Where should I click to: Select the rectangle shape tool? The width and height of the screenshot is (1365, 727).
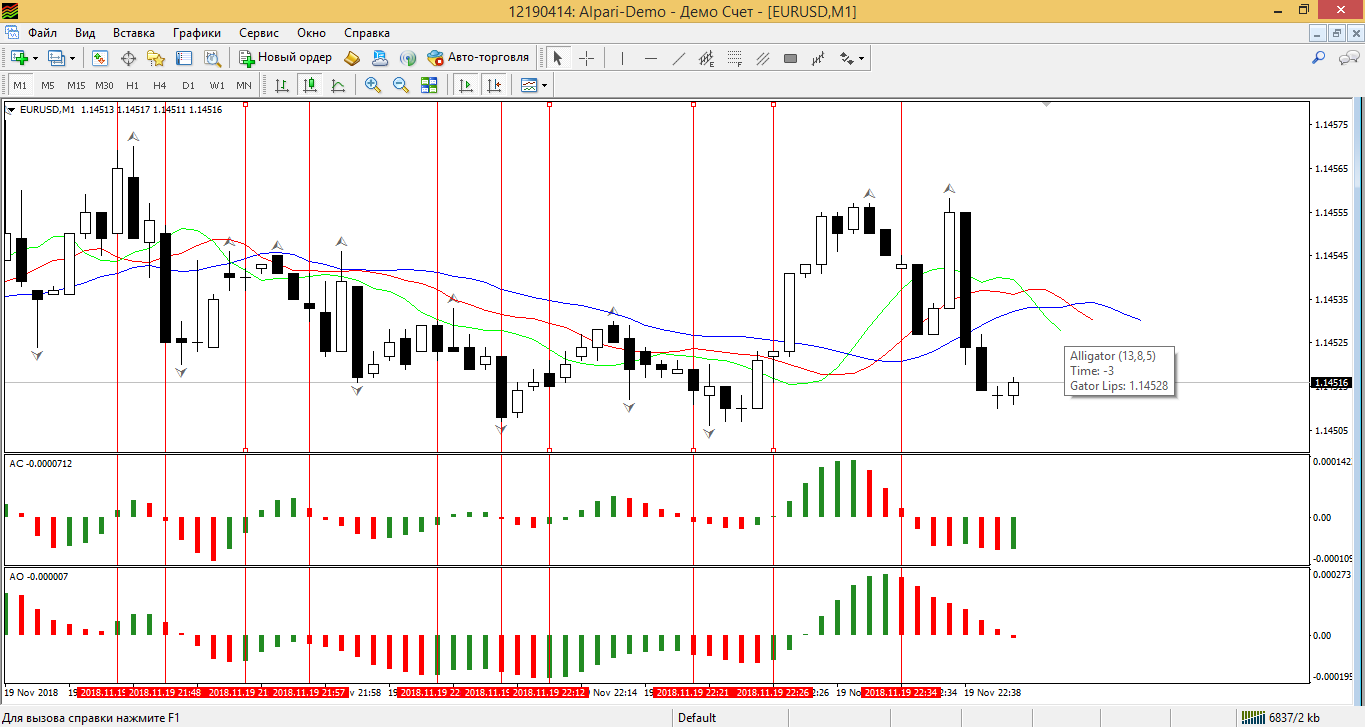pos(790,58)
